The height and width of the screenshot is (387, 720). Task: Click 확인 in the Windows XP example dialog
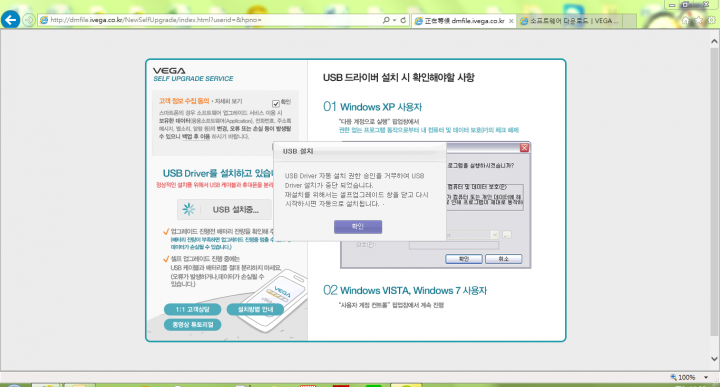coord(464,259)
